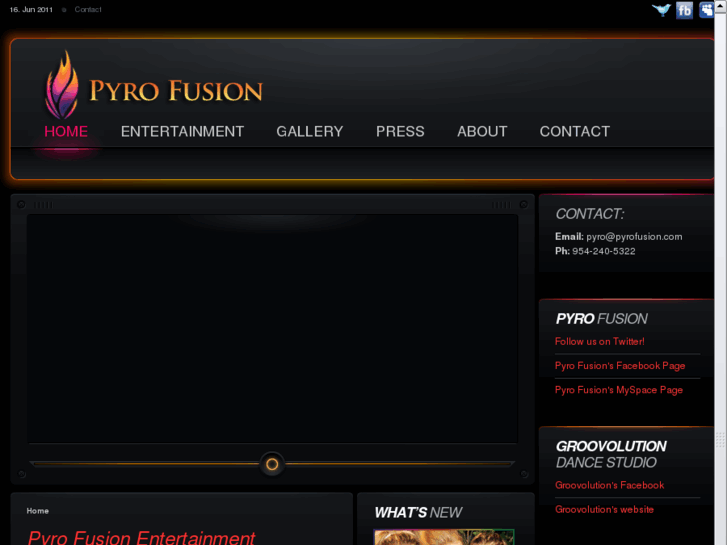
Task: Open the GALLERY menu item
Action: [310, 132]
